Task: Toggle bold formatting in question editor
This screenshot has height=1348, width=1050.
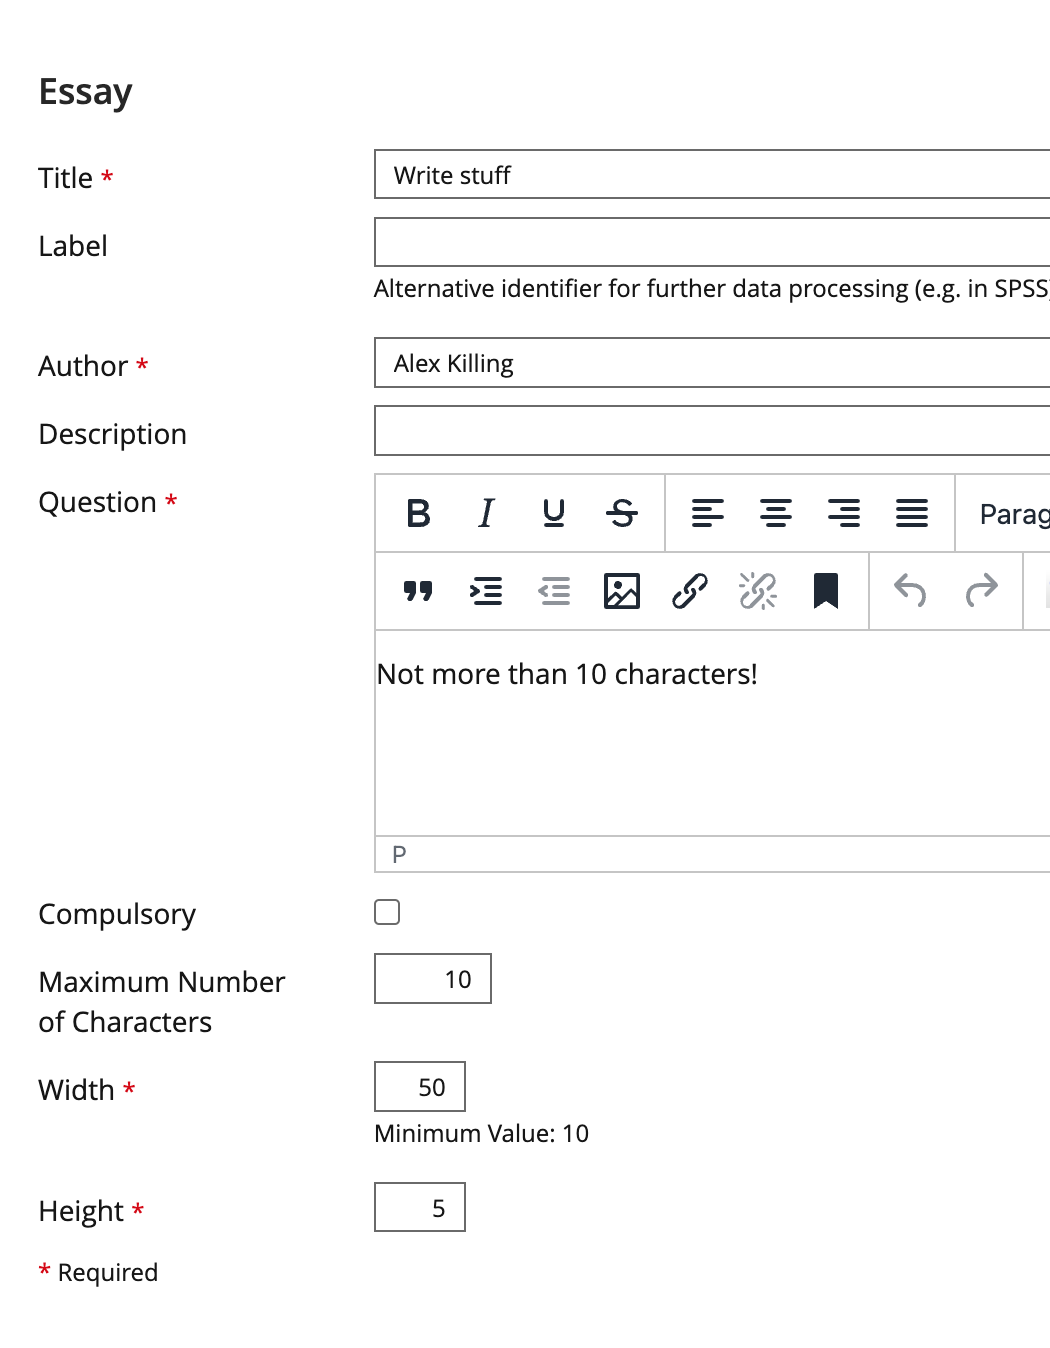Action: click(419, 513)
